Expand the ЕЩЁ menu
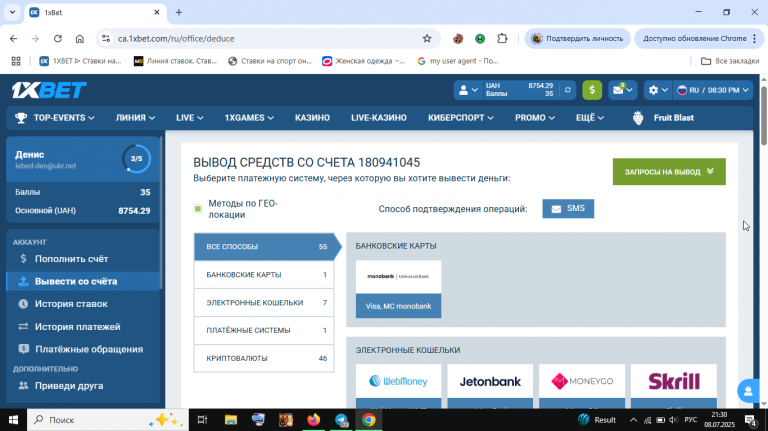The width and height of the screenshot is (768, 431). coord(590,118)
